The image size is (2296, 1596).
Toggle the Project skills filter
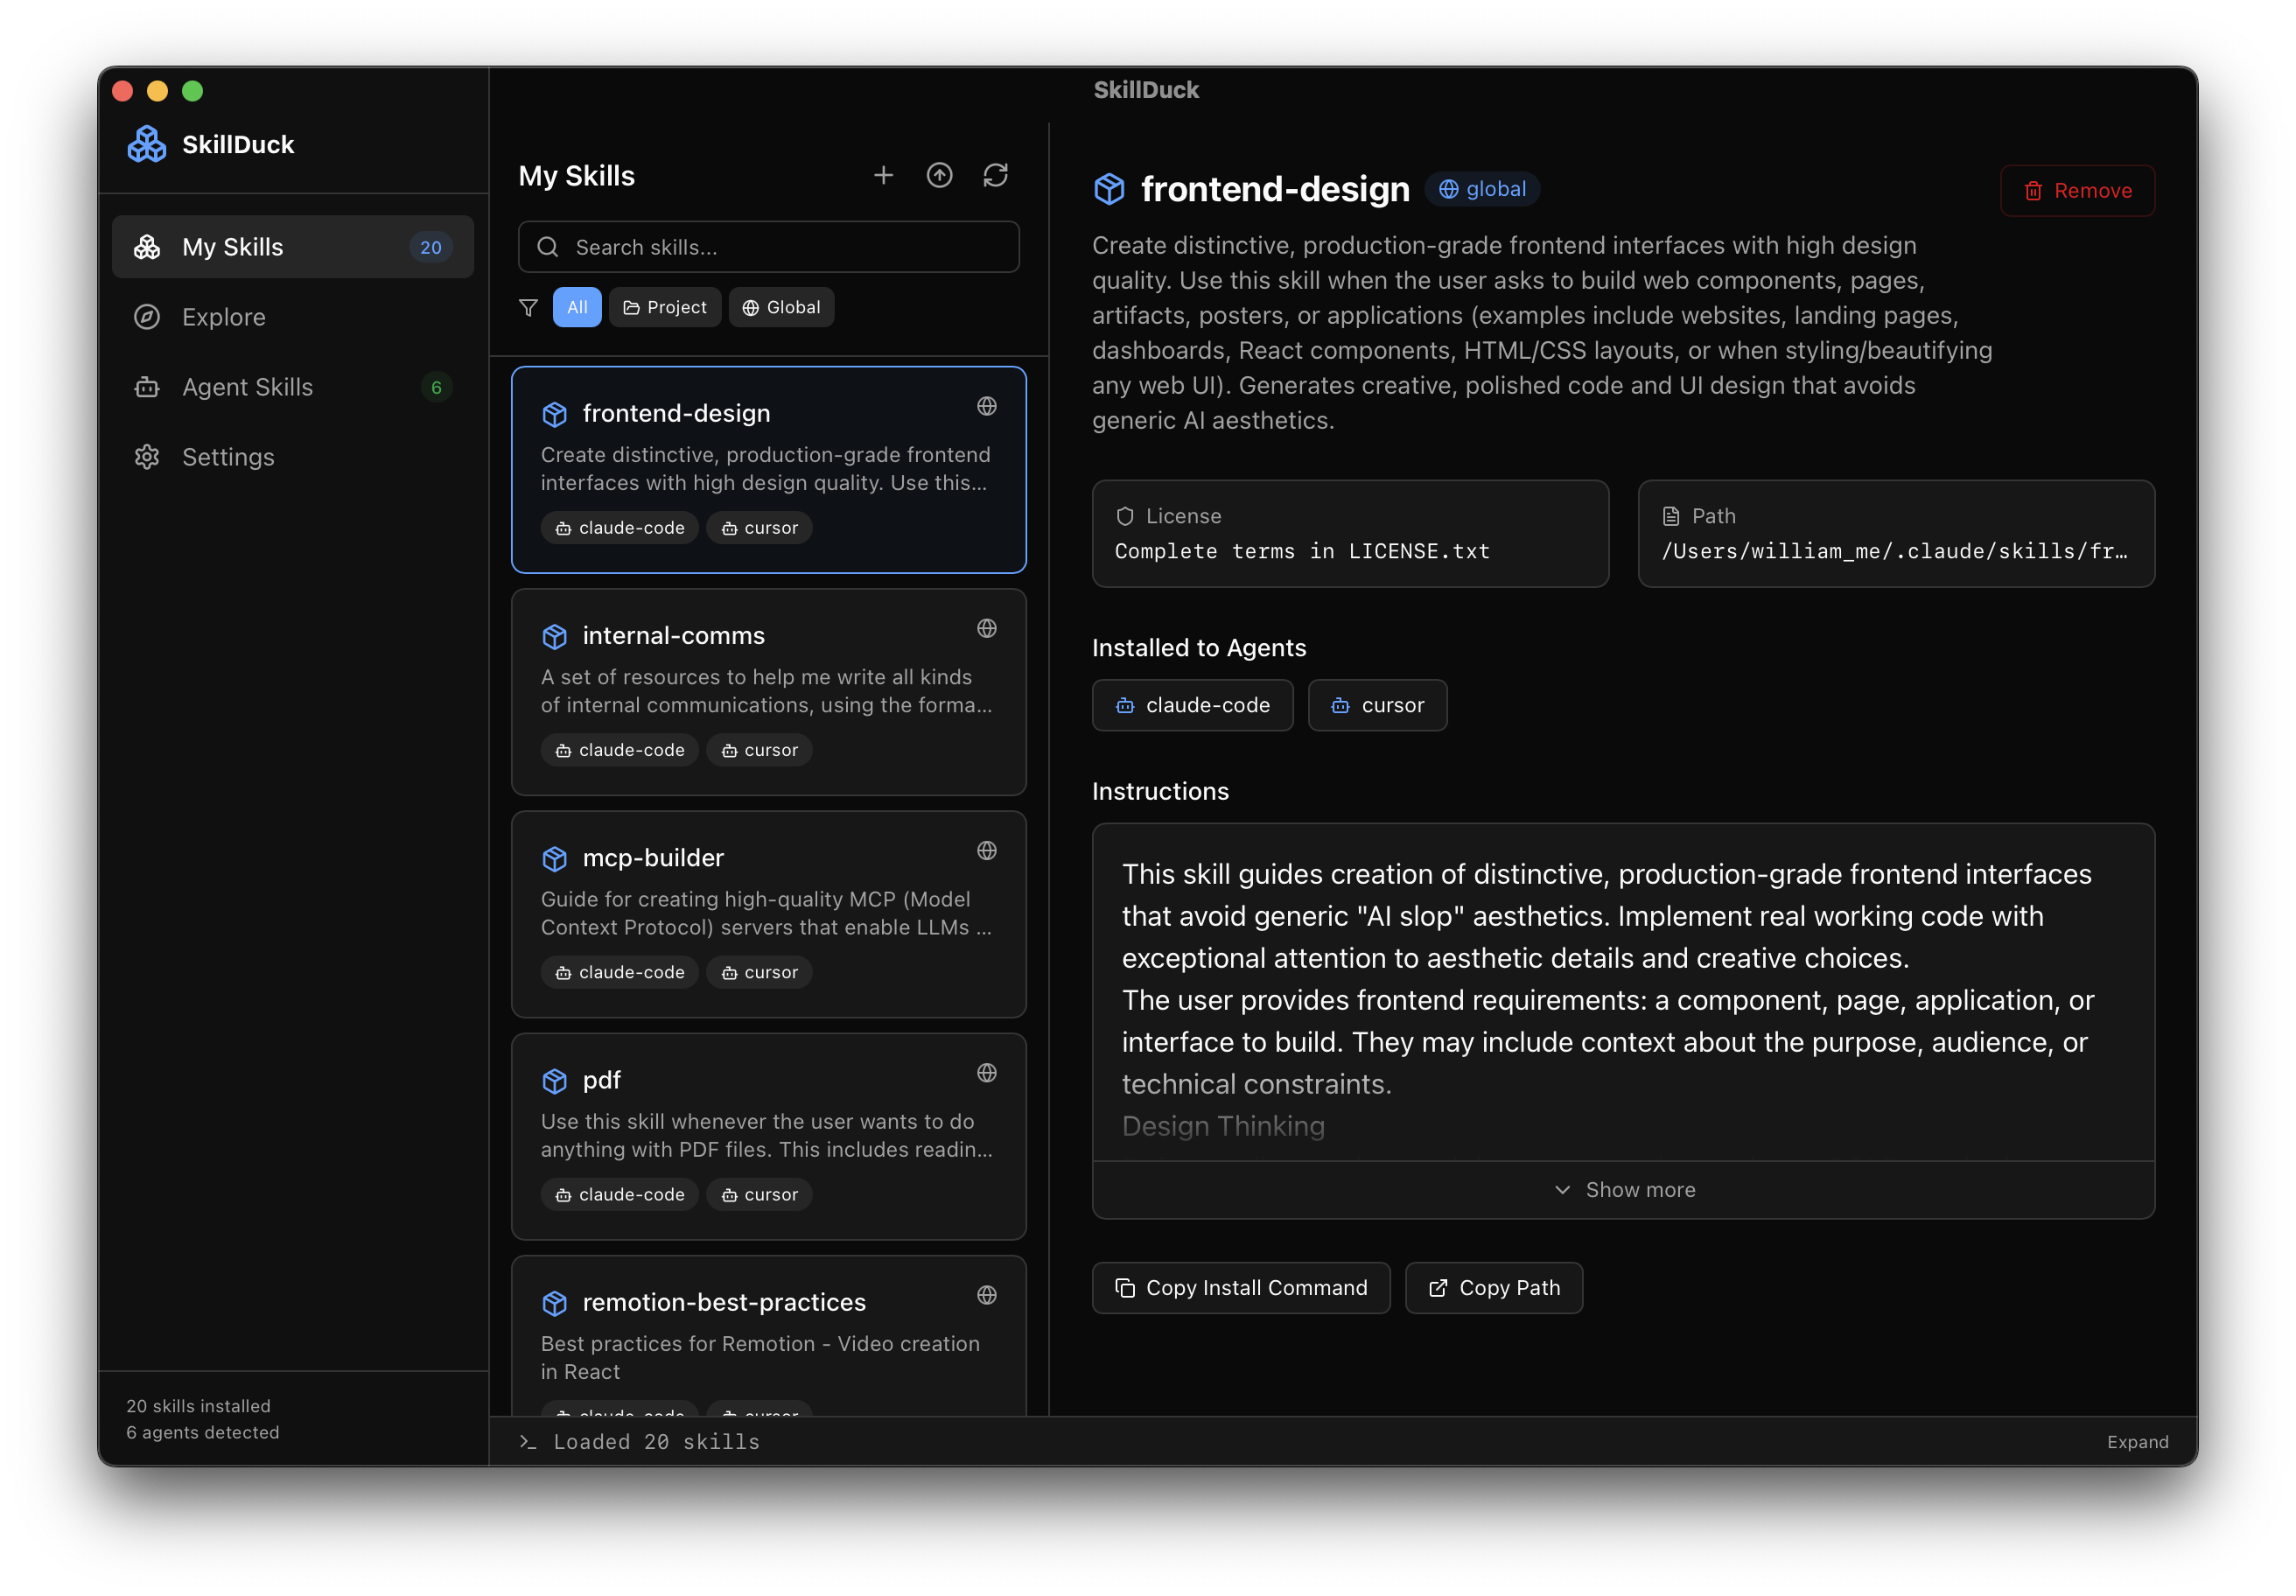pyautogui.click(x=665, y=307)
